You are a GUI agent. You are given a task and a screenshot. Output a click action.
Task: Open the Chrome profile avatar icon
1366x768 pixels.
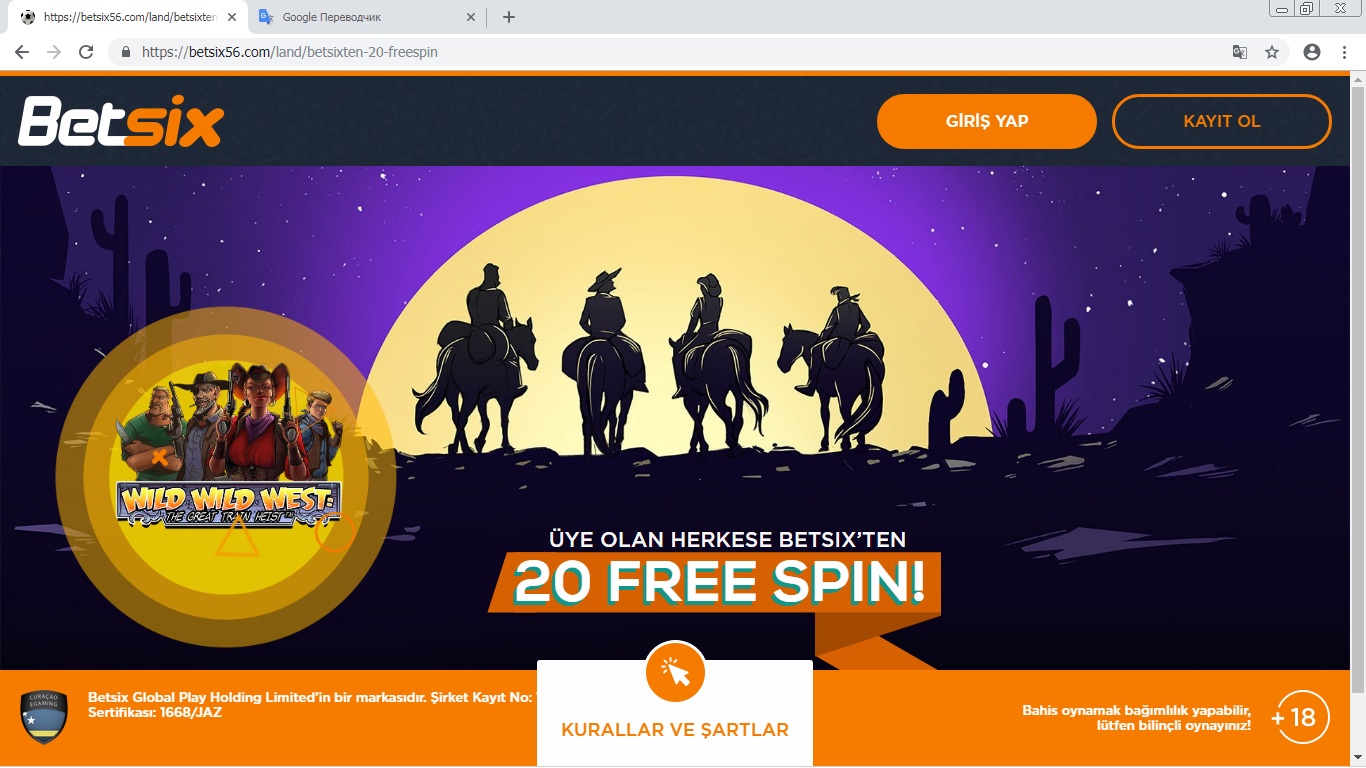point(1312,52)
